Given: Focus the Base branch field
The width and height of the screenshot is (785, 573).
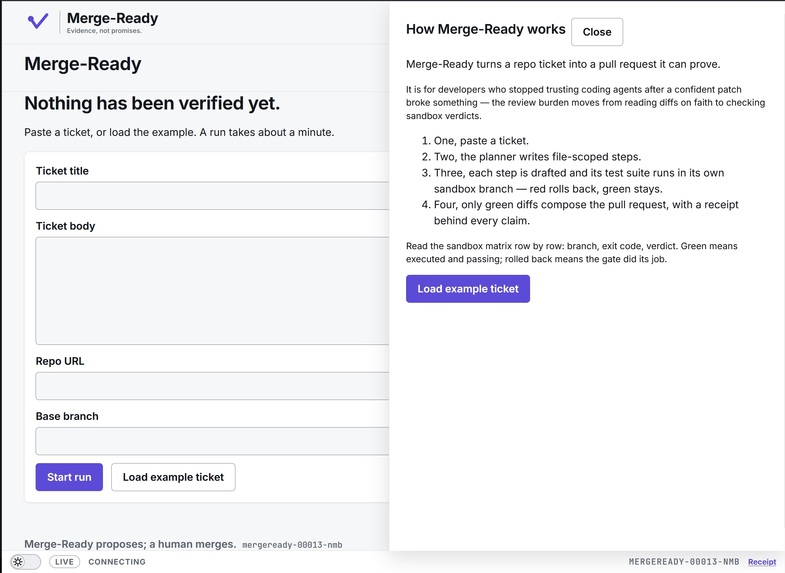Looking at the screenshot, I should click(212, 441).
